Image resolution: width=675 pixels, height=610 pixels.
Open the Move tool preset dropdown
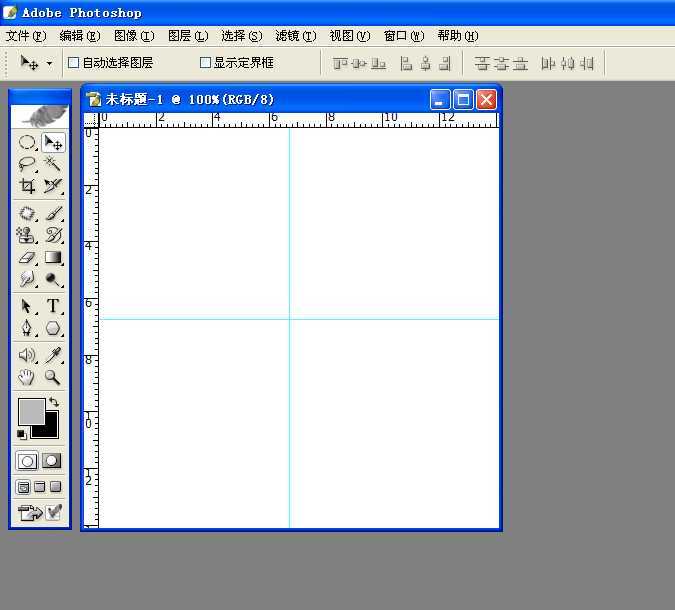point(49,64)
